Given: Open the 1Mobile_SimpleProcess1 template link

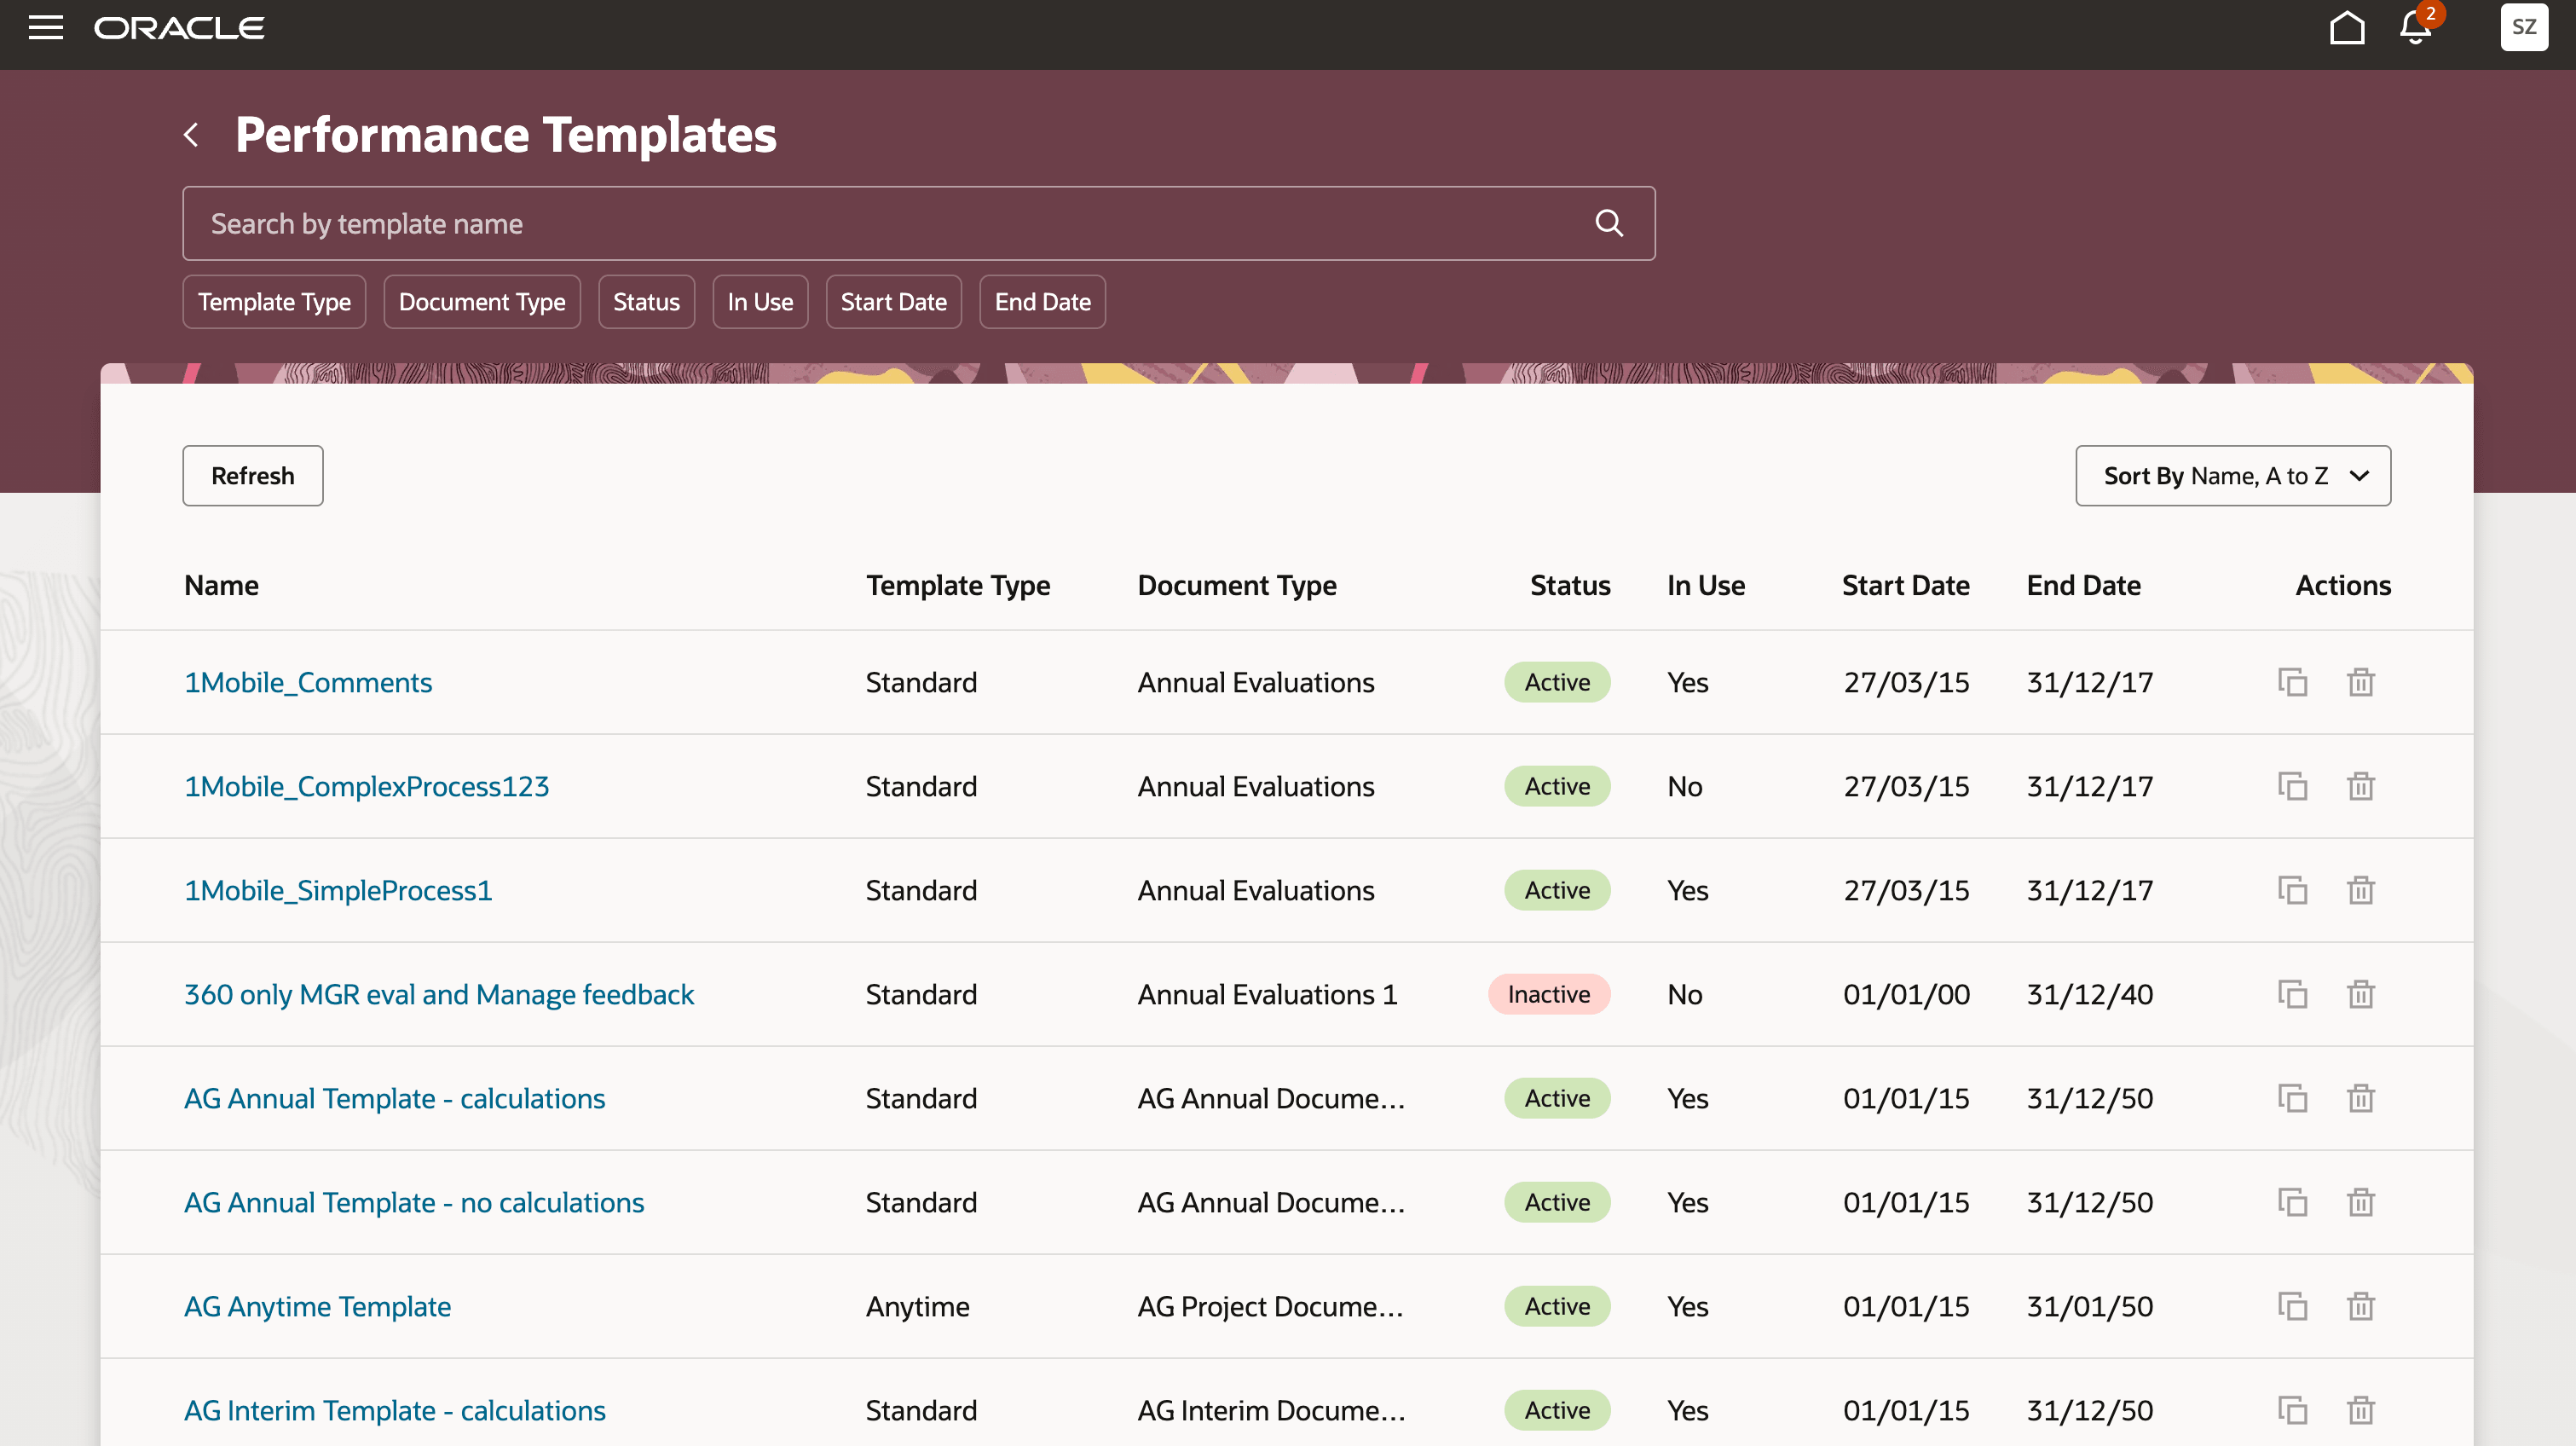Looking at the screenshot, I should tap(338, 890).
